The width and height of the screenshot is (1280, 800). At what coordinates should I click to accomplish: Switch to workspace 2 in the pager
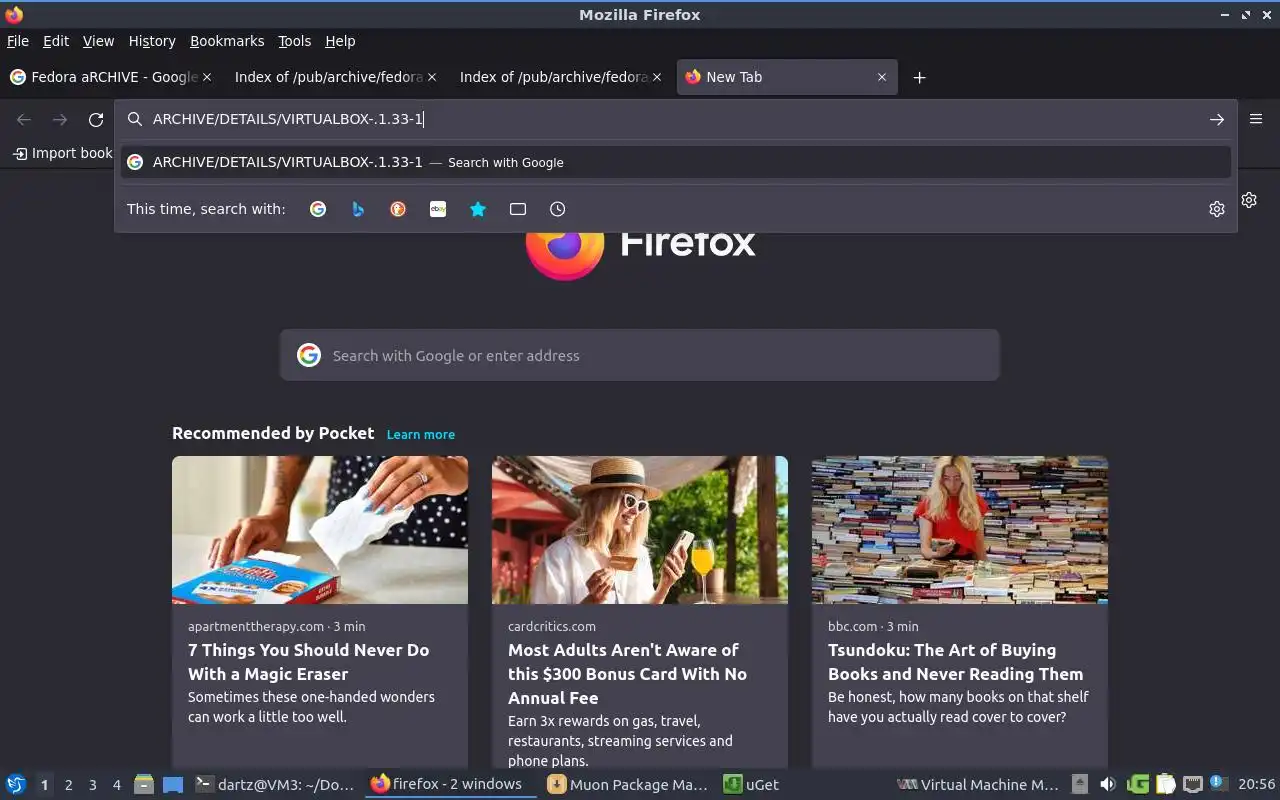click(x=68, y=785)
